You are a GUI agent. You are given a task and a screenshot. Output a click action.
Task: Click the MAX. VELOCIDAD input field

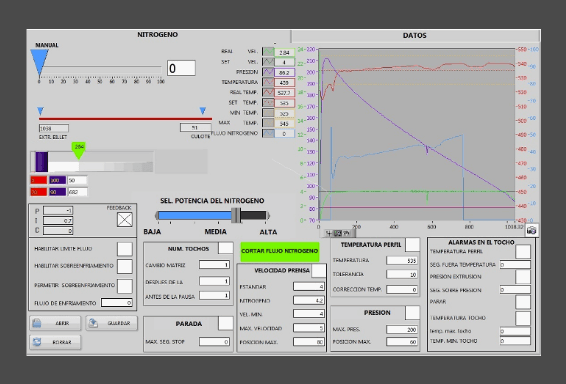309,328
